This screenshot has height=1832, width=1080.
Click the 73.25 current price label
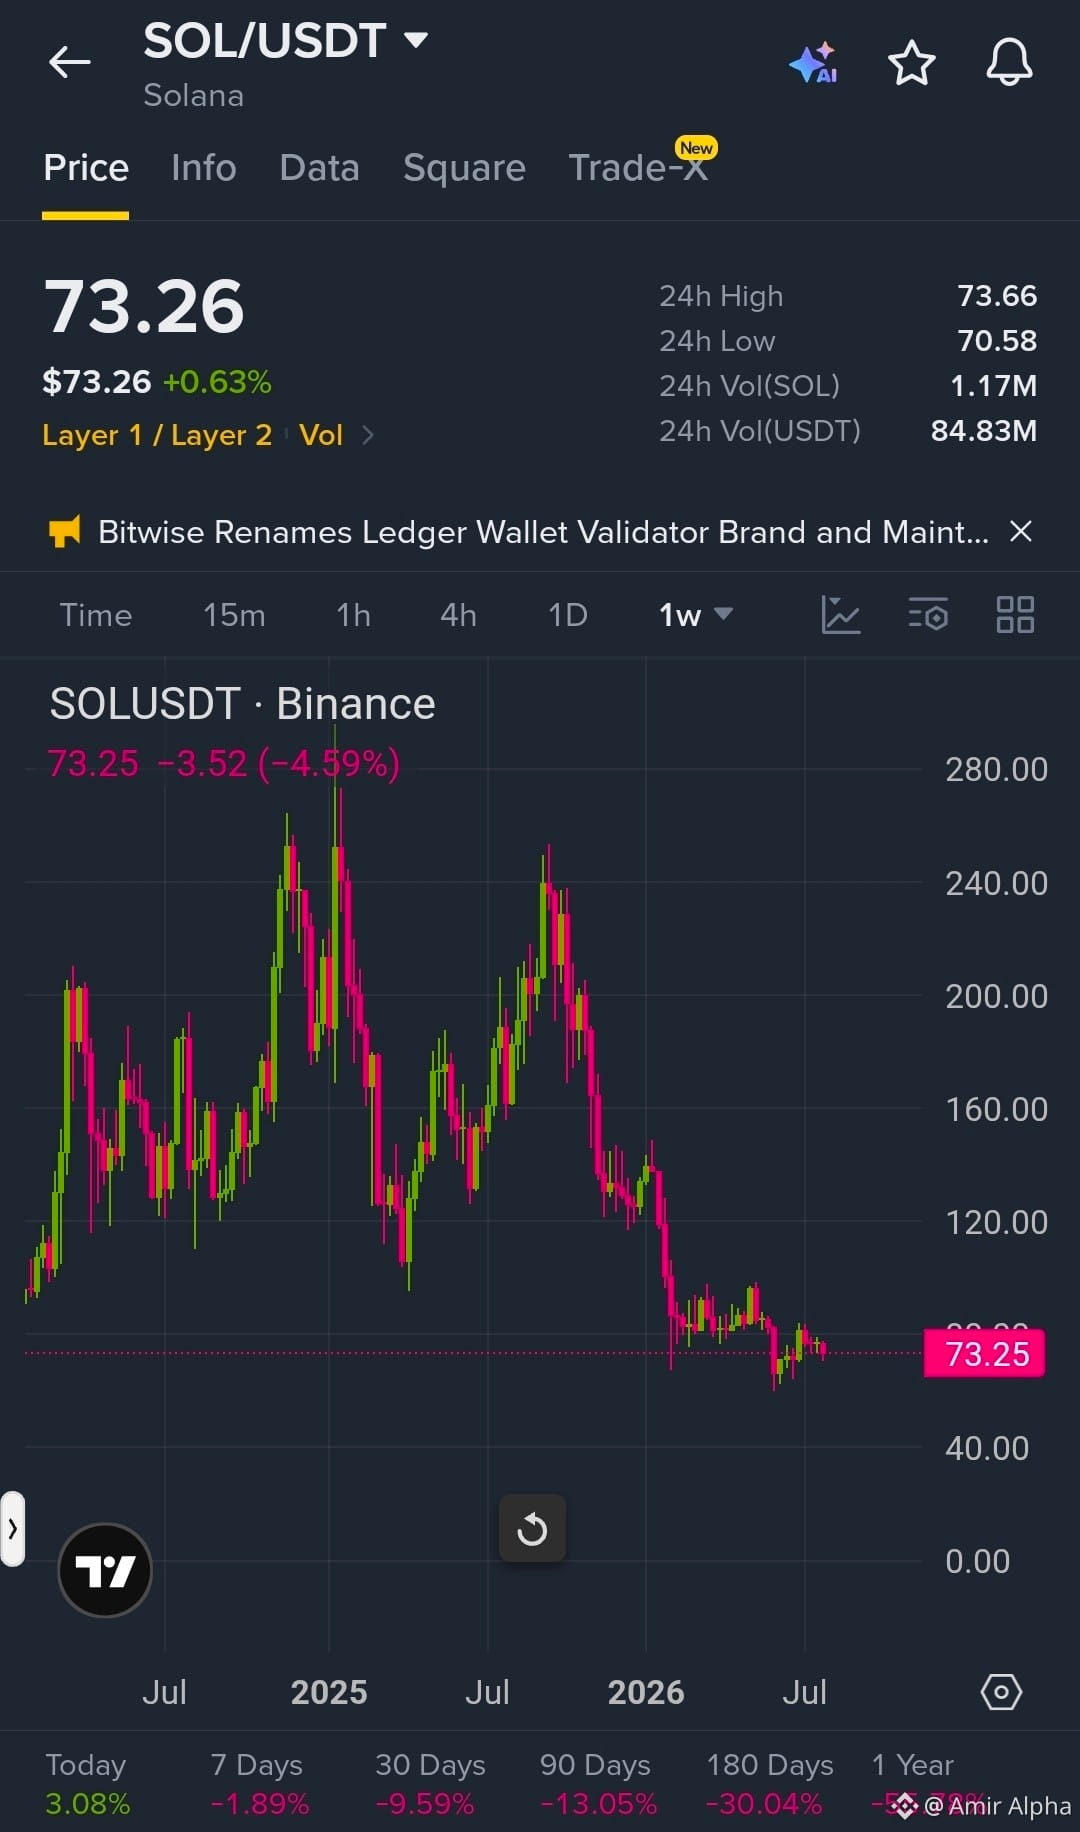click(x=985, y=1353)
